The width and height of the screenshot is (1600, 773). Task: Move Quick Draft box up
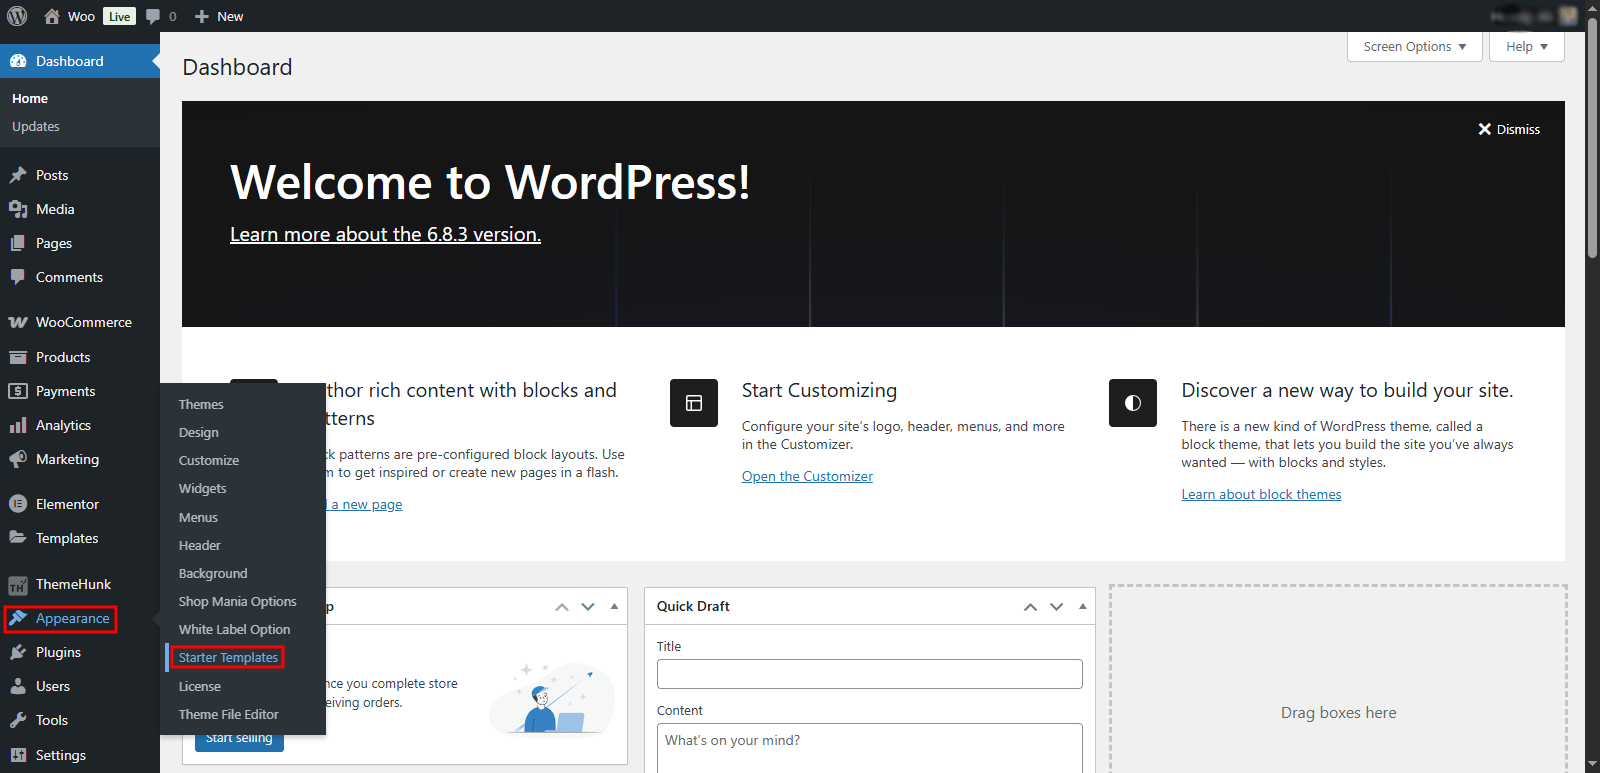[1030, 607]
